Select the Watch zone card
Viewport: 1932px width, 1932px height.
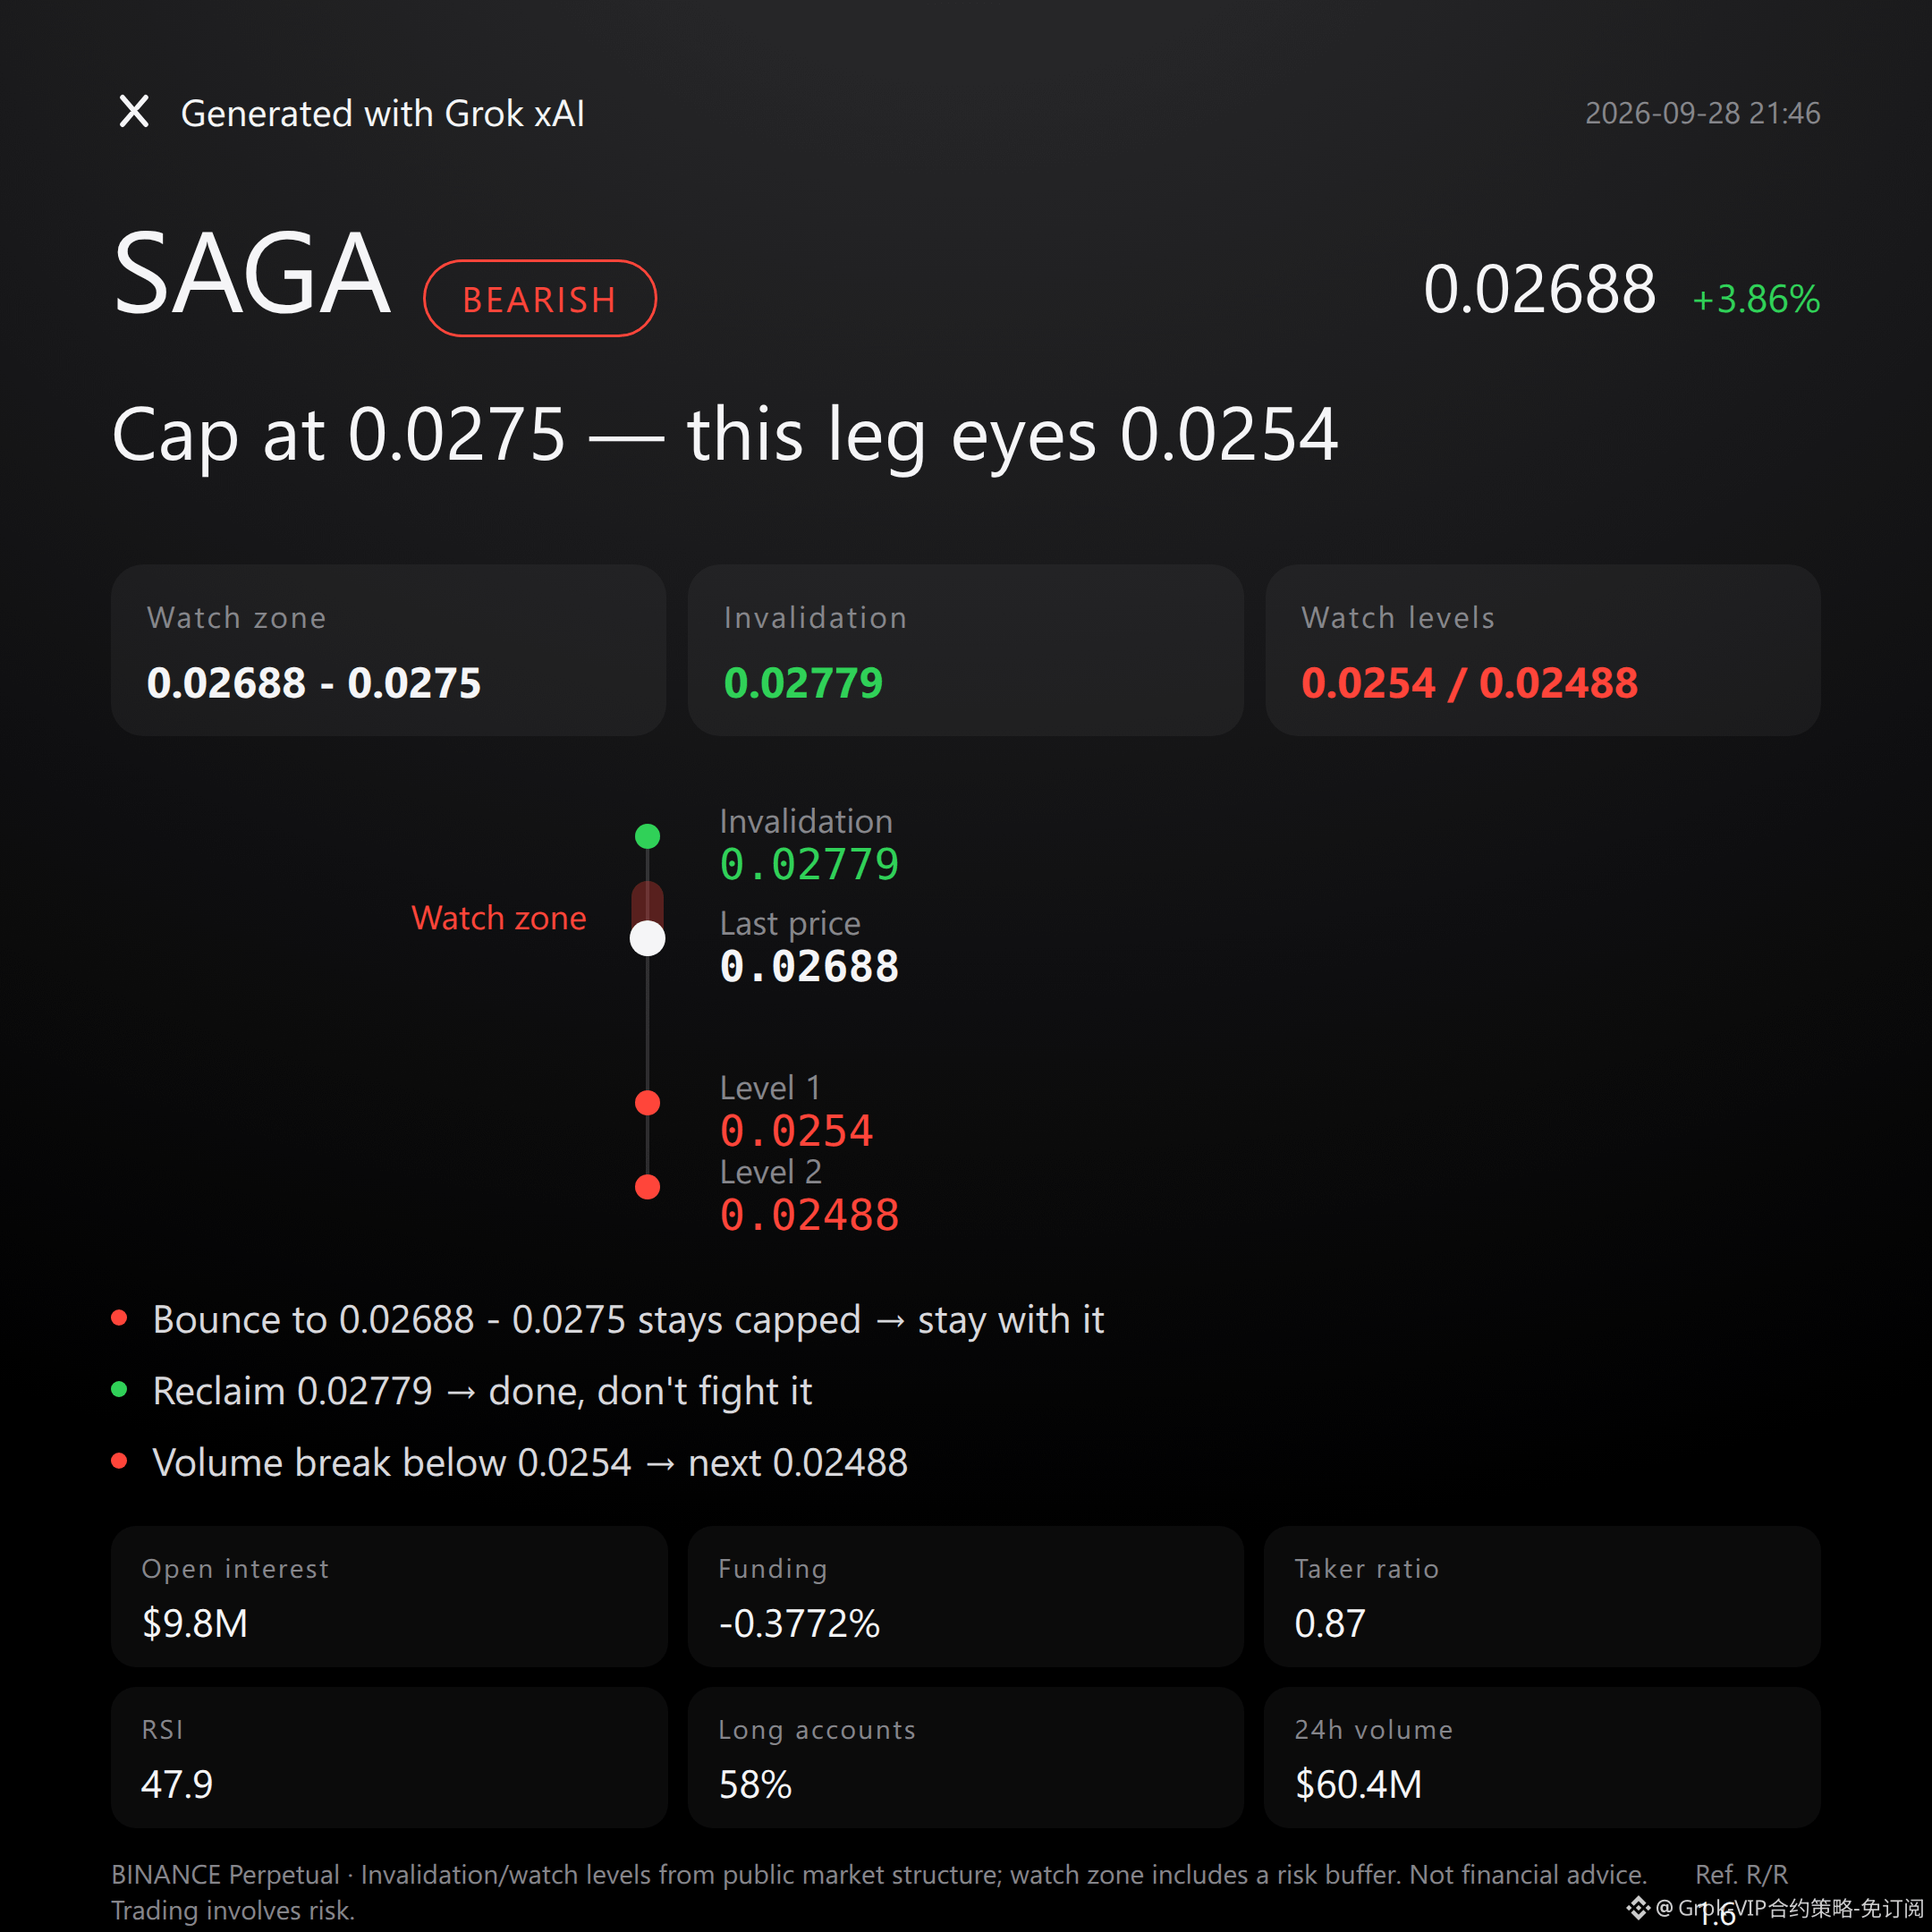click(388, 650)
